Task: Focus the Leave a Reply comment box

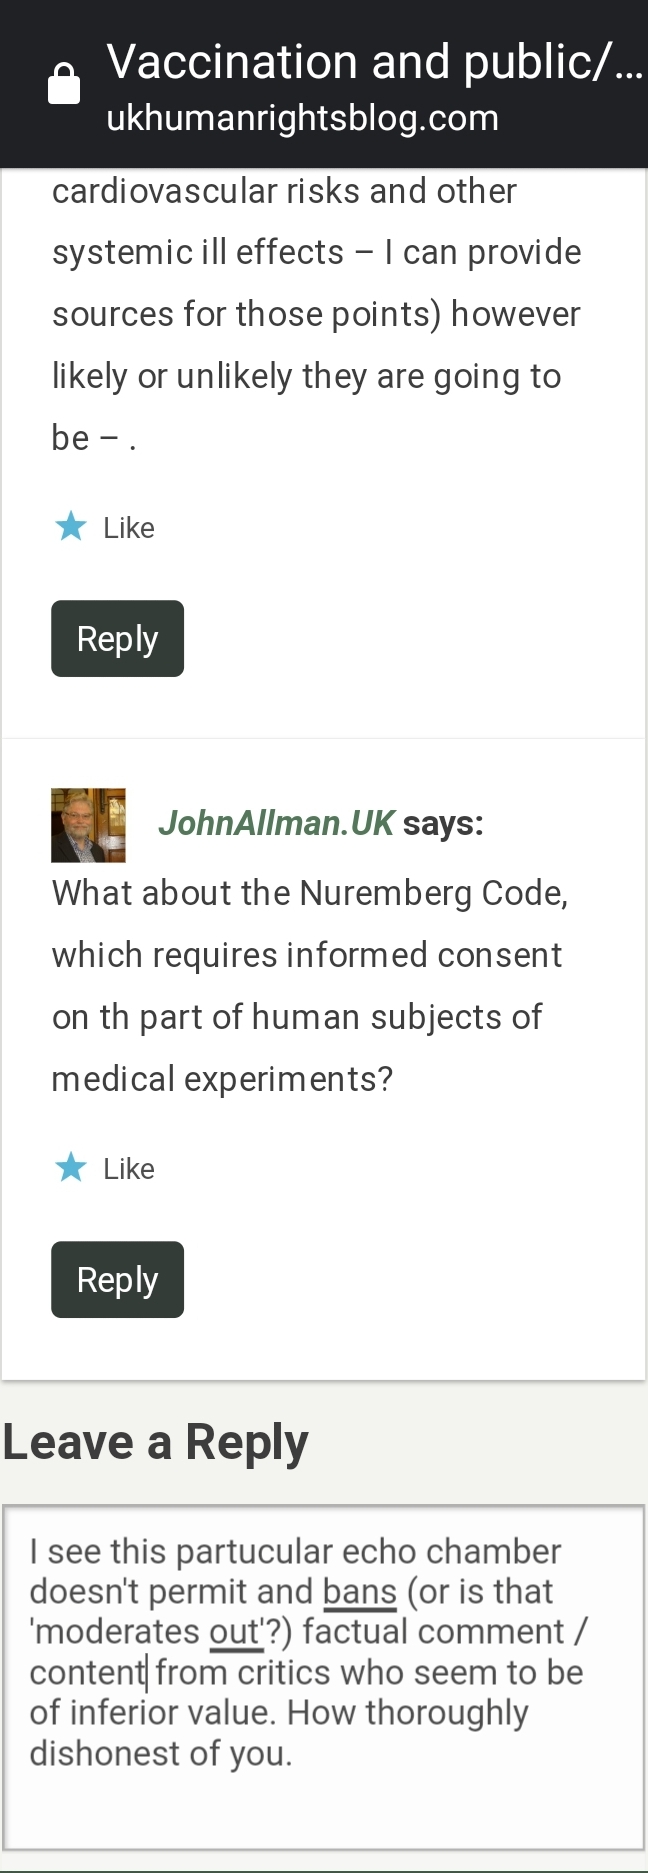Action: pos(323,1800)
